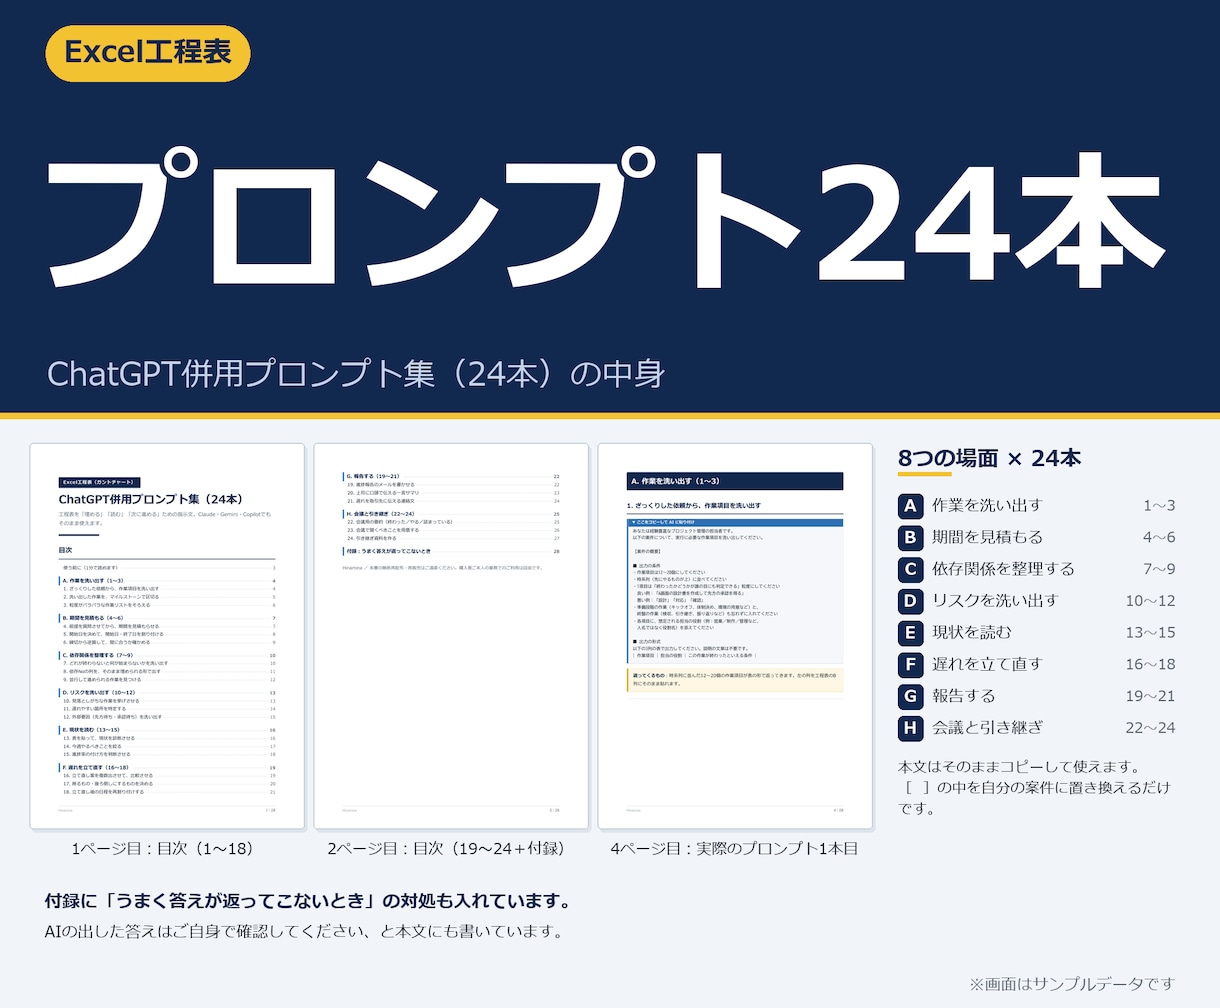The height and width of the screenshot is (1008, 1220).
Task: Click the letter H badge icon
Action: [x=910, y=728]
